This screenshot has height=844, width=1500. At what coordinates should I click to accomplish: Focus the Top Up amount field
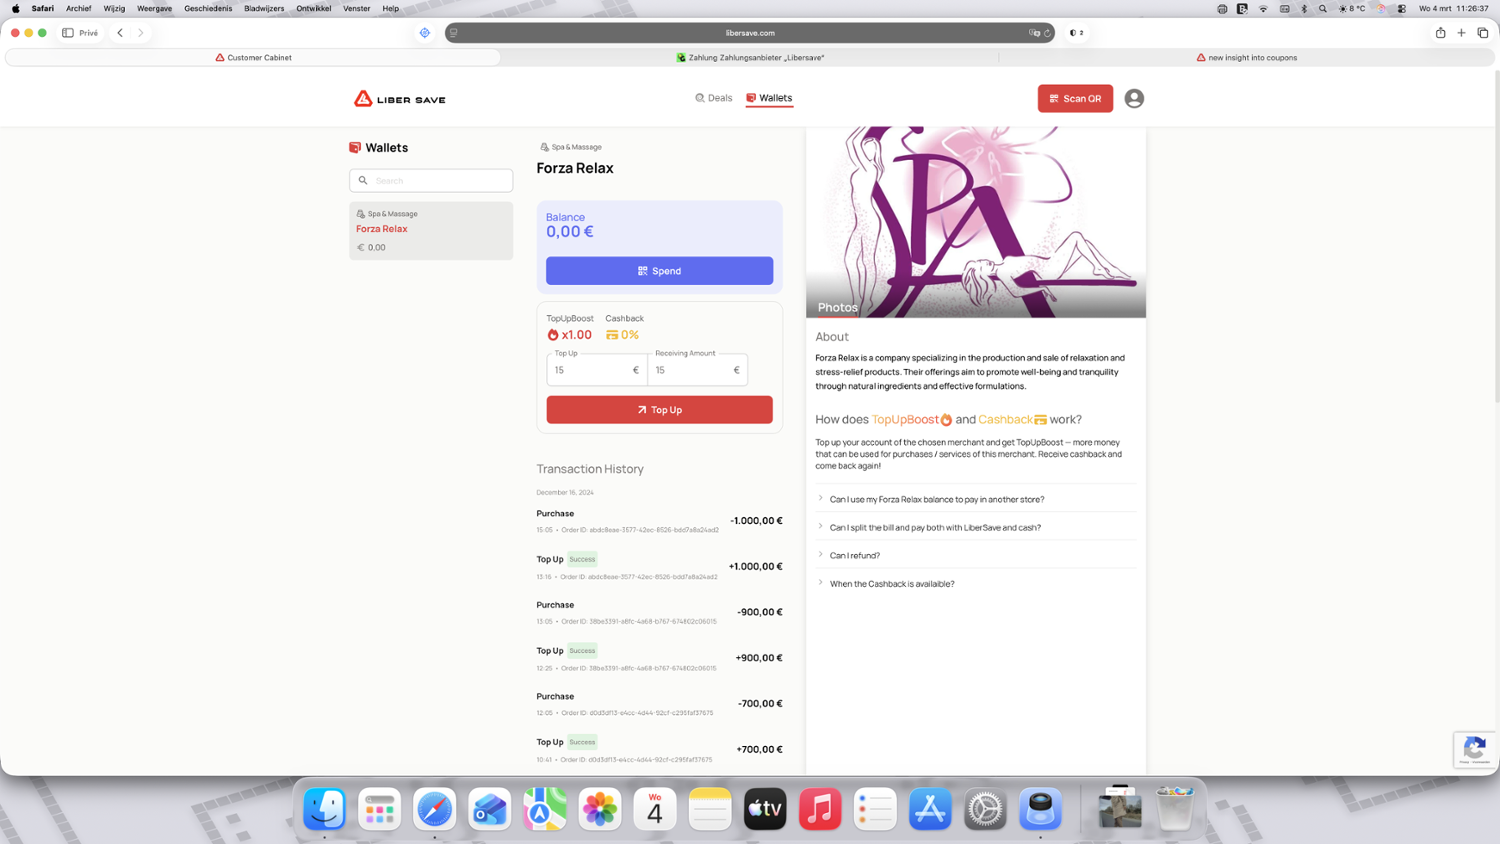[592, 370]
